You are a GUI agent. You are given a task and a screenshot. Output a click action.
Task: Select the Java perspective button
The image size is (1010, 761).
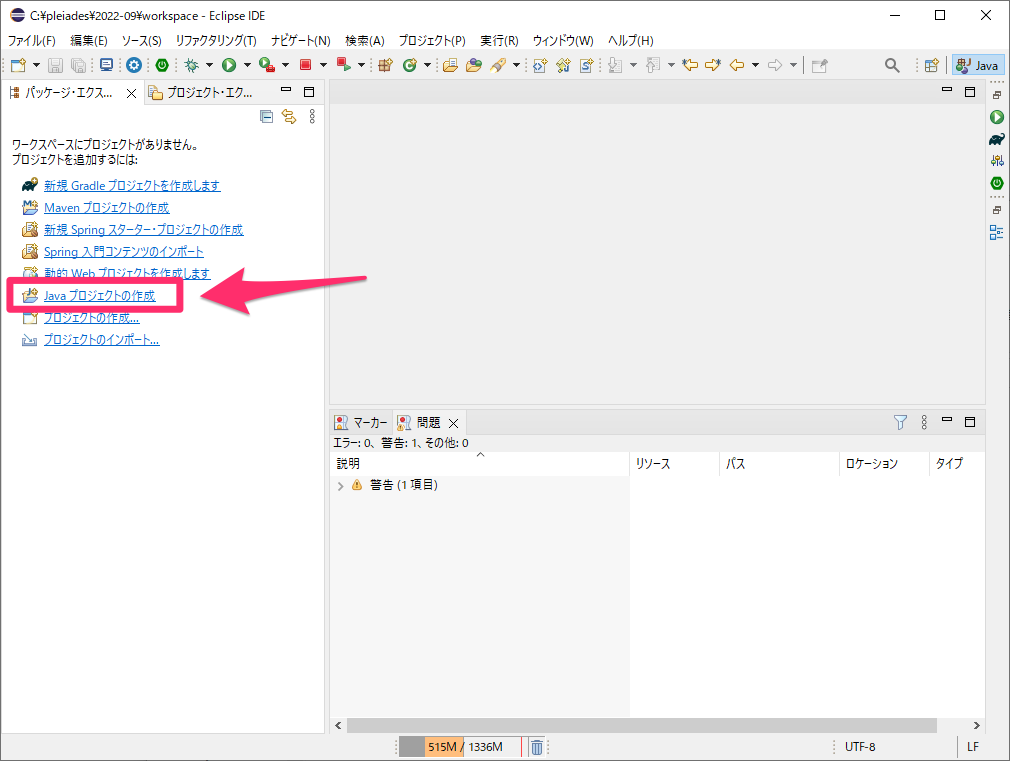click(x=978, y=65)
